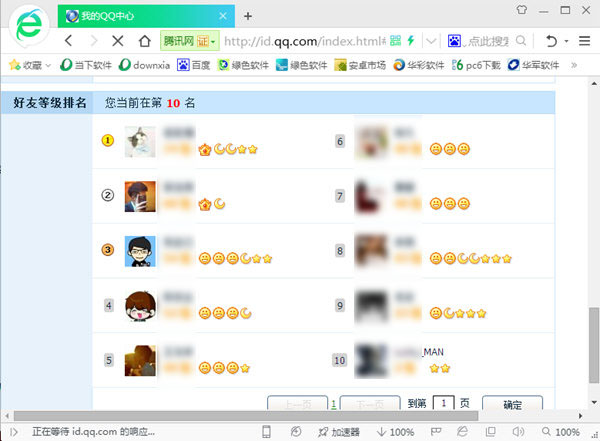Mute page sound speaker icon
The height and width of the screenshot is (441, 600).
518,432
